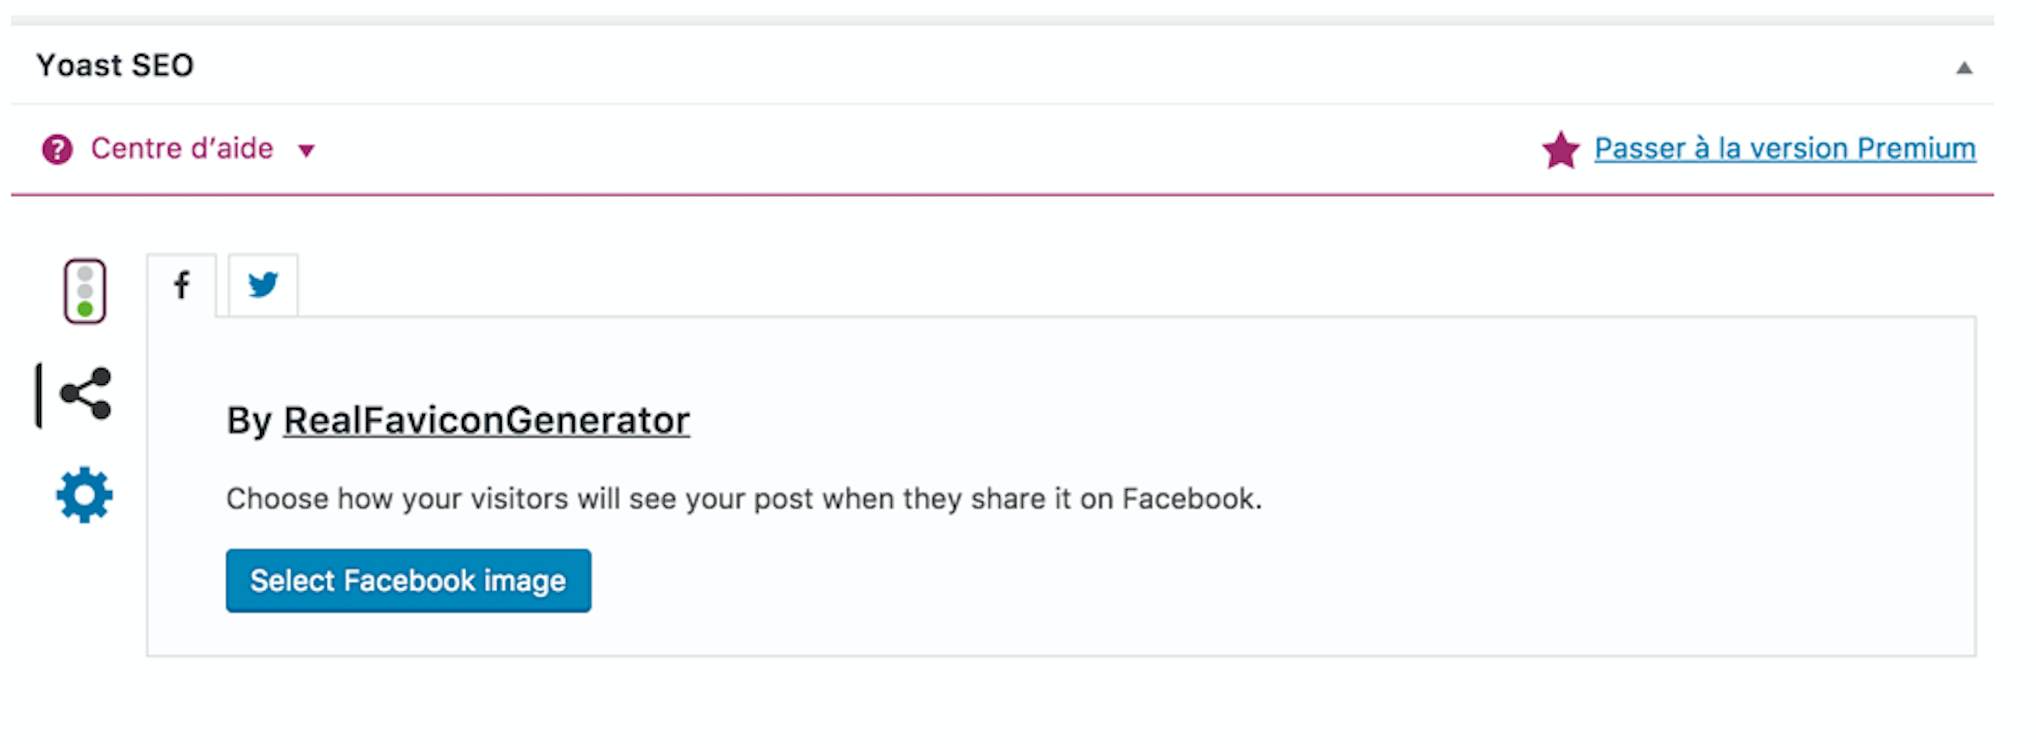This screenshot has width=2036, height=744.
Task: Open the traffic light content optimization tab
Action: click(x=85, y=291)
